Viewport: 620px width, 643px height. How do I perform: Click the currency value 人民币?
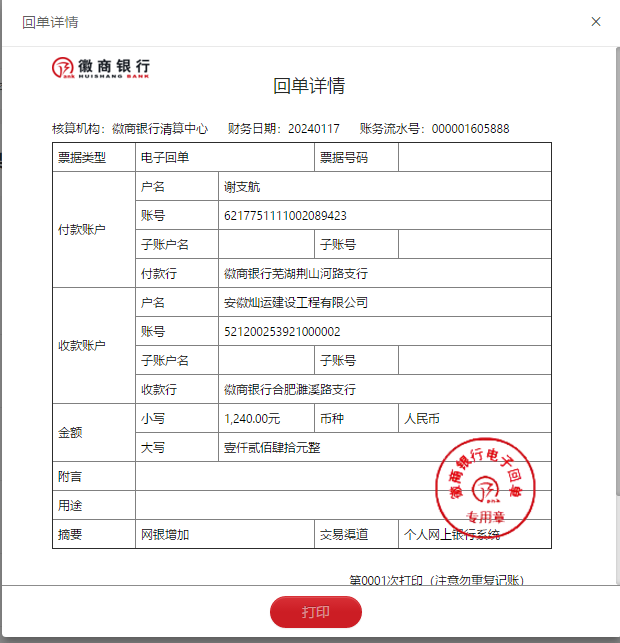click(421, 418)
